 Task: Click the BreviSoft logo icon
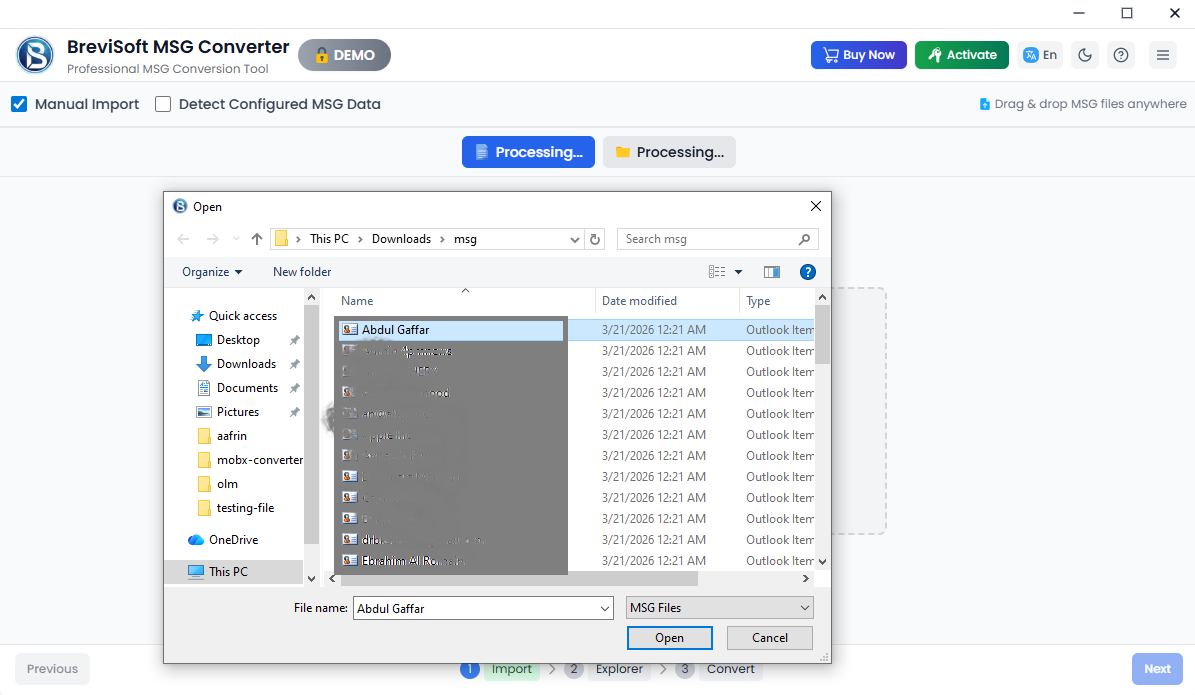pos(35,55)
